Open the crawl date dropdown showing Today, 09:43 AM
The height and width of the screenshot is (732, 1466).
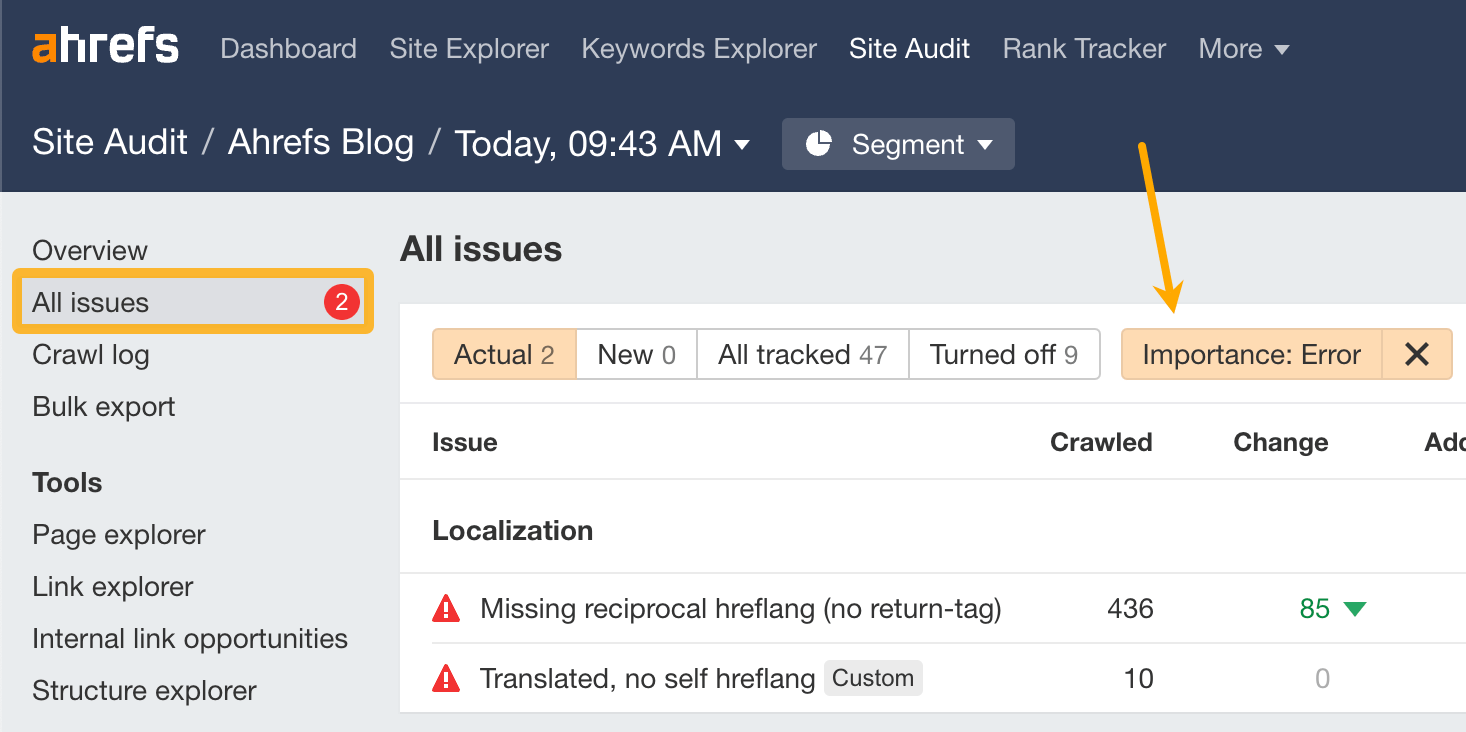tap(600, 143)
